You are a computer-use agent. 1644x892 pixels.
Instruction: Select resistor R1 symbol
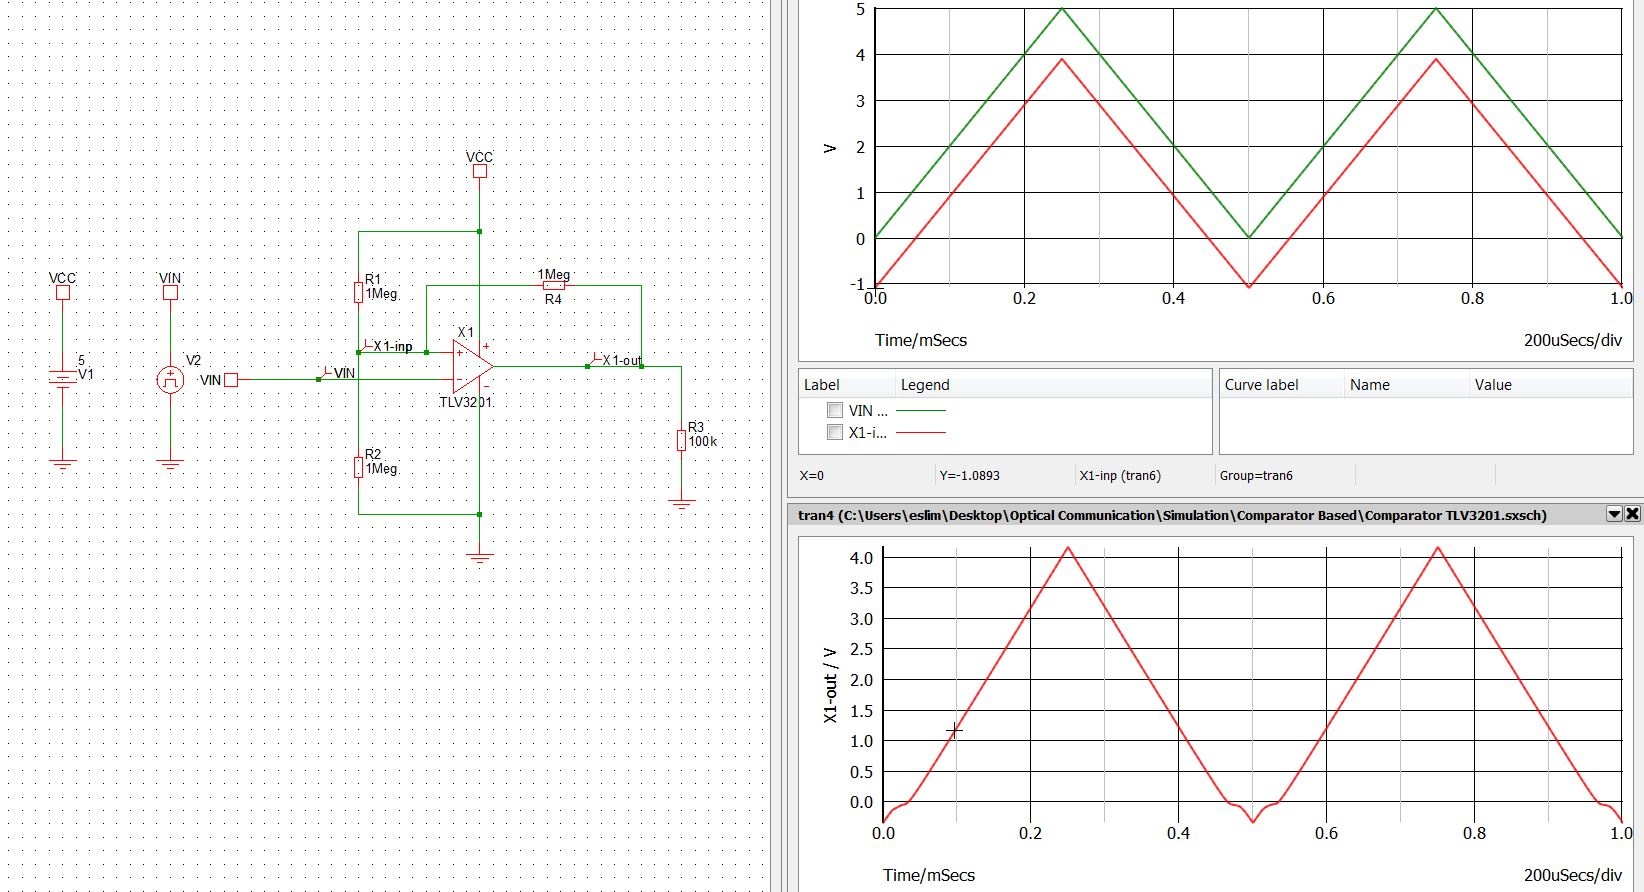coord(358,292)
